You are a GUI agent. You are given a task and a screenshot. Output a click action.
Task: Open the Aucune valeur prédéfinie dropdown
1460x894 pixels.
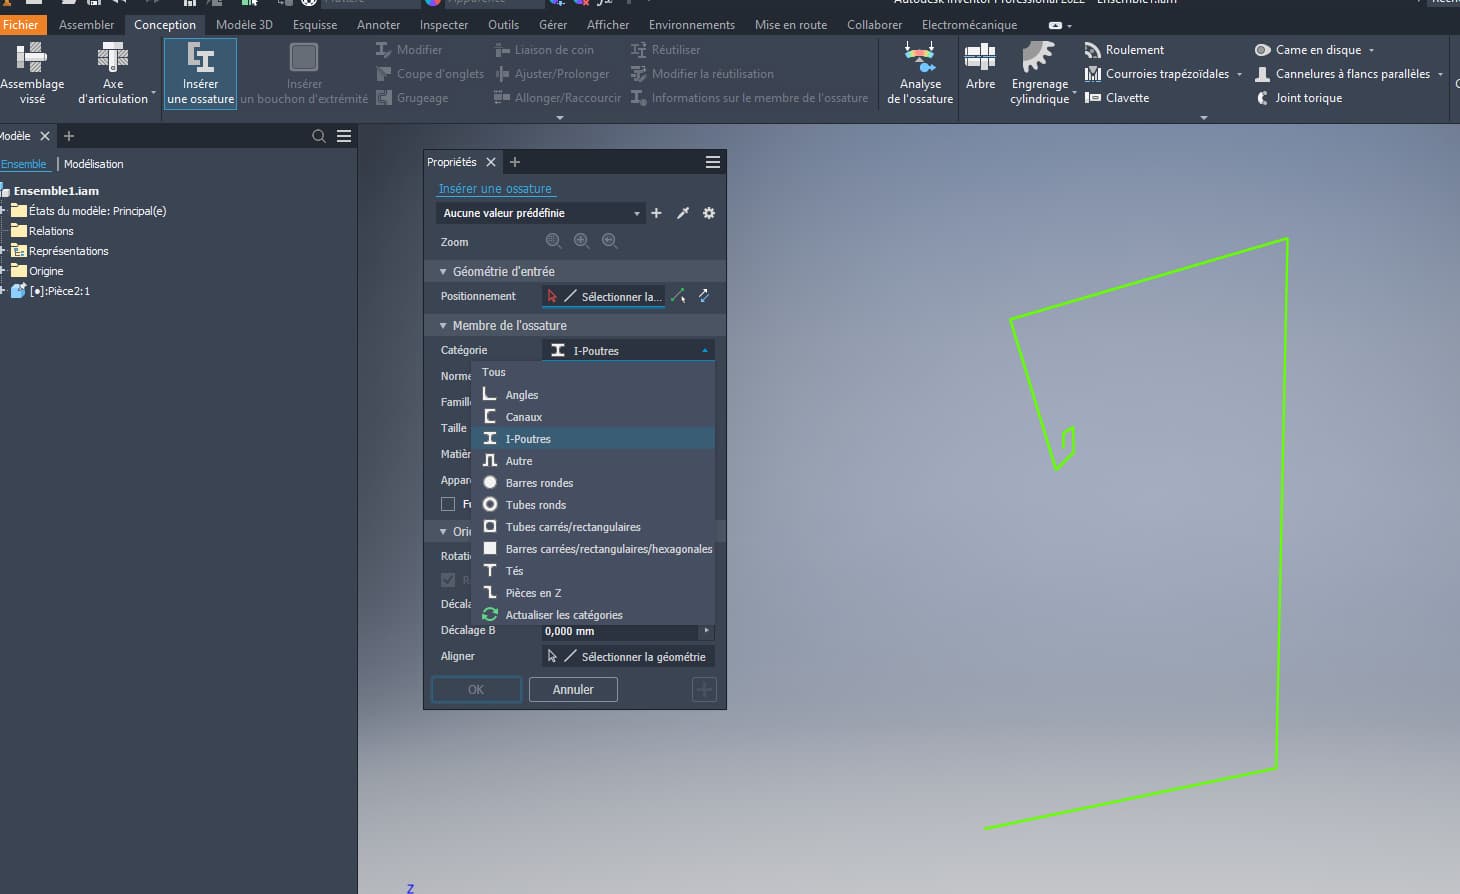pyautogui.click(x=540, y=213)
